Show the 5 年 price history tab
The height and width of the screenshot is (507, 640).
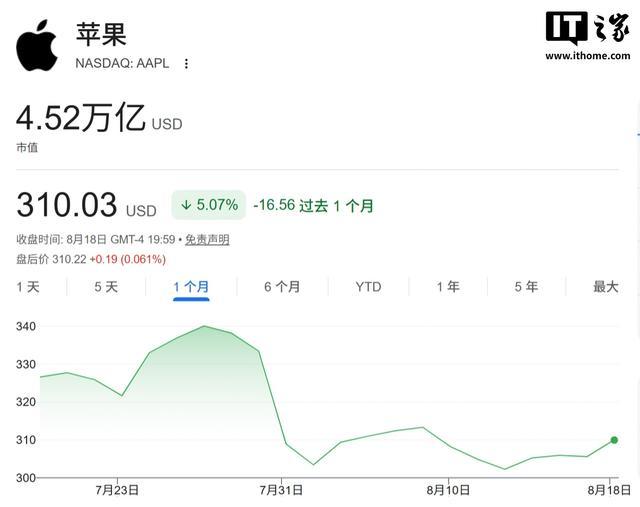[x=526, y=287]
